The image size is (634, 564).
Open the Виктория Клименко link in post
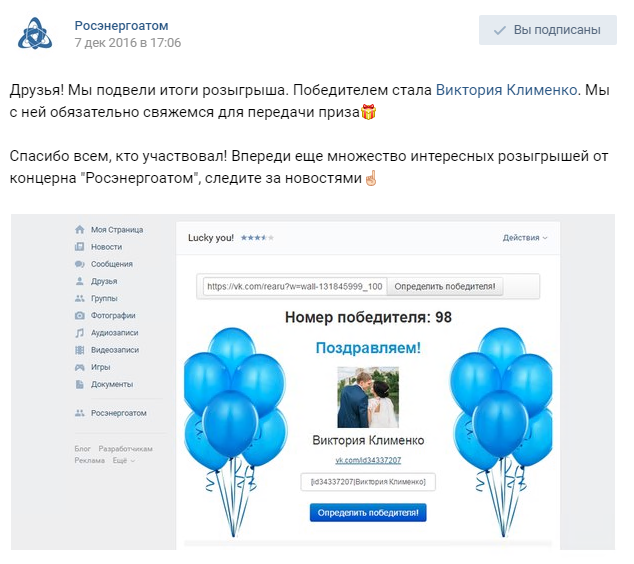506,90
